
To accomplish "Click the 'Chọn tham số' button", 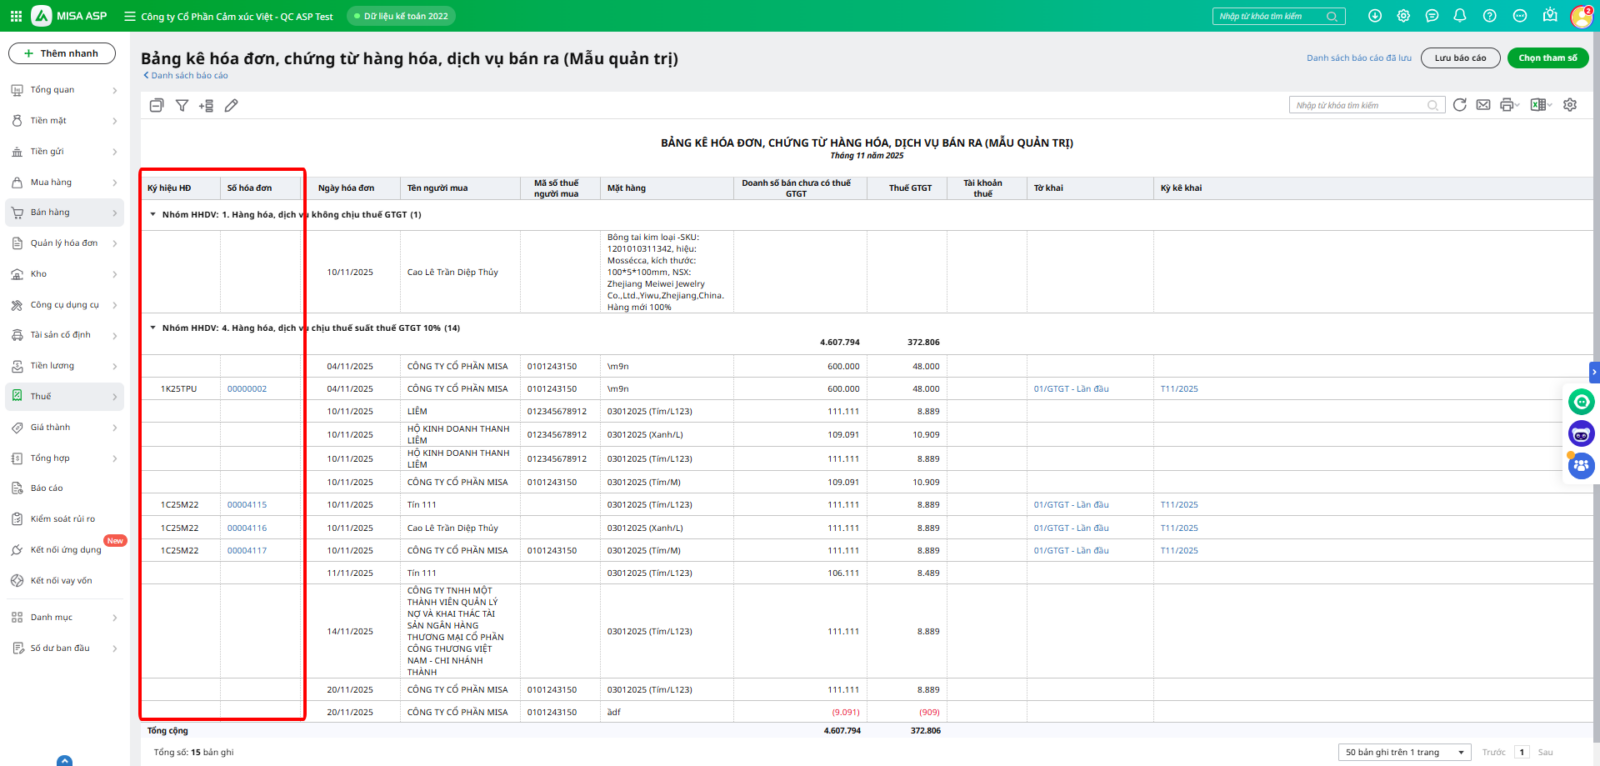I will [x=1547, y=58].
